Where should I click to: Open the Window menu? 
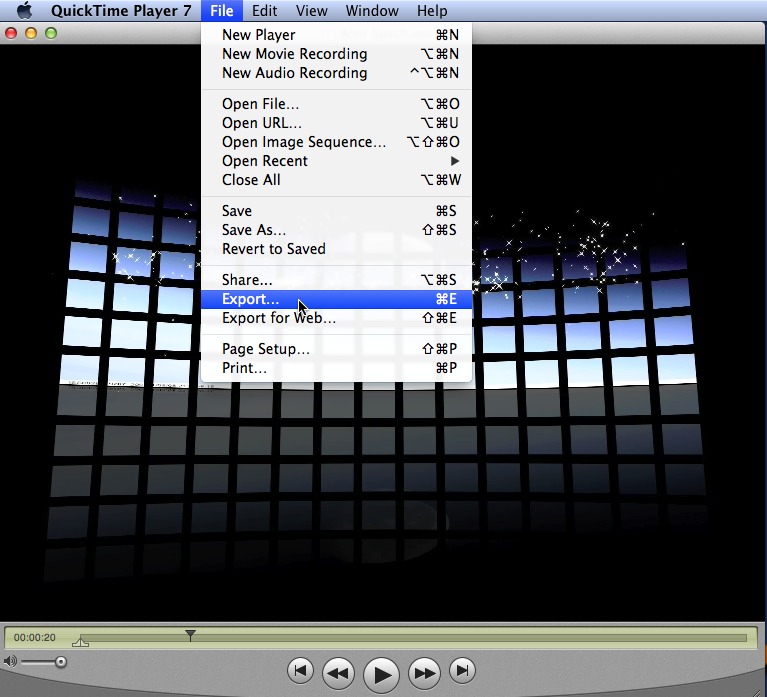[x=372, y=10]
